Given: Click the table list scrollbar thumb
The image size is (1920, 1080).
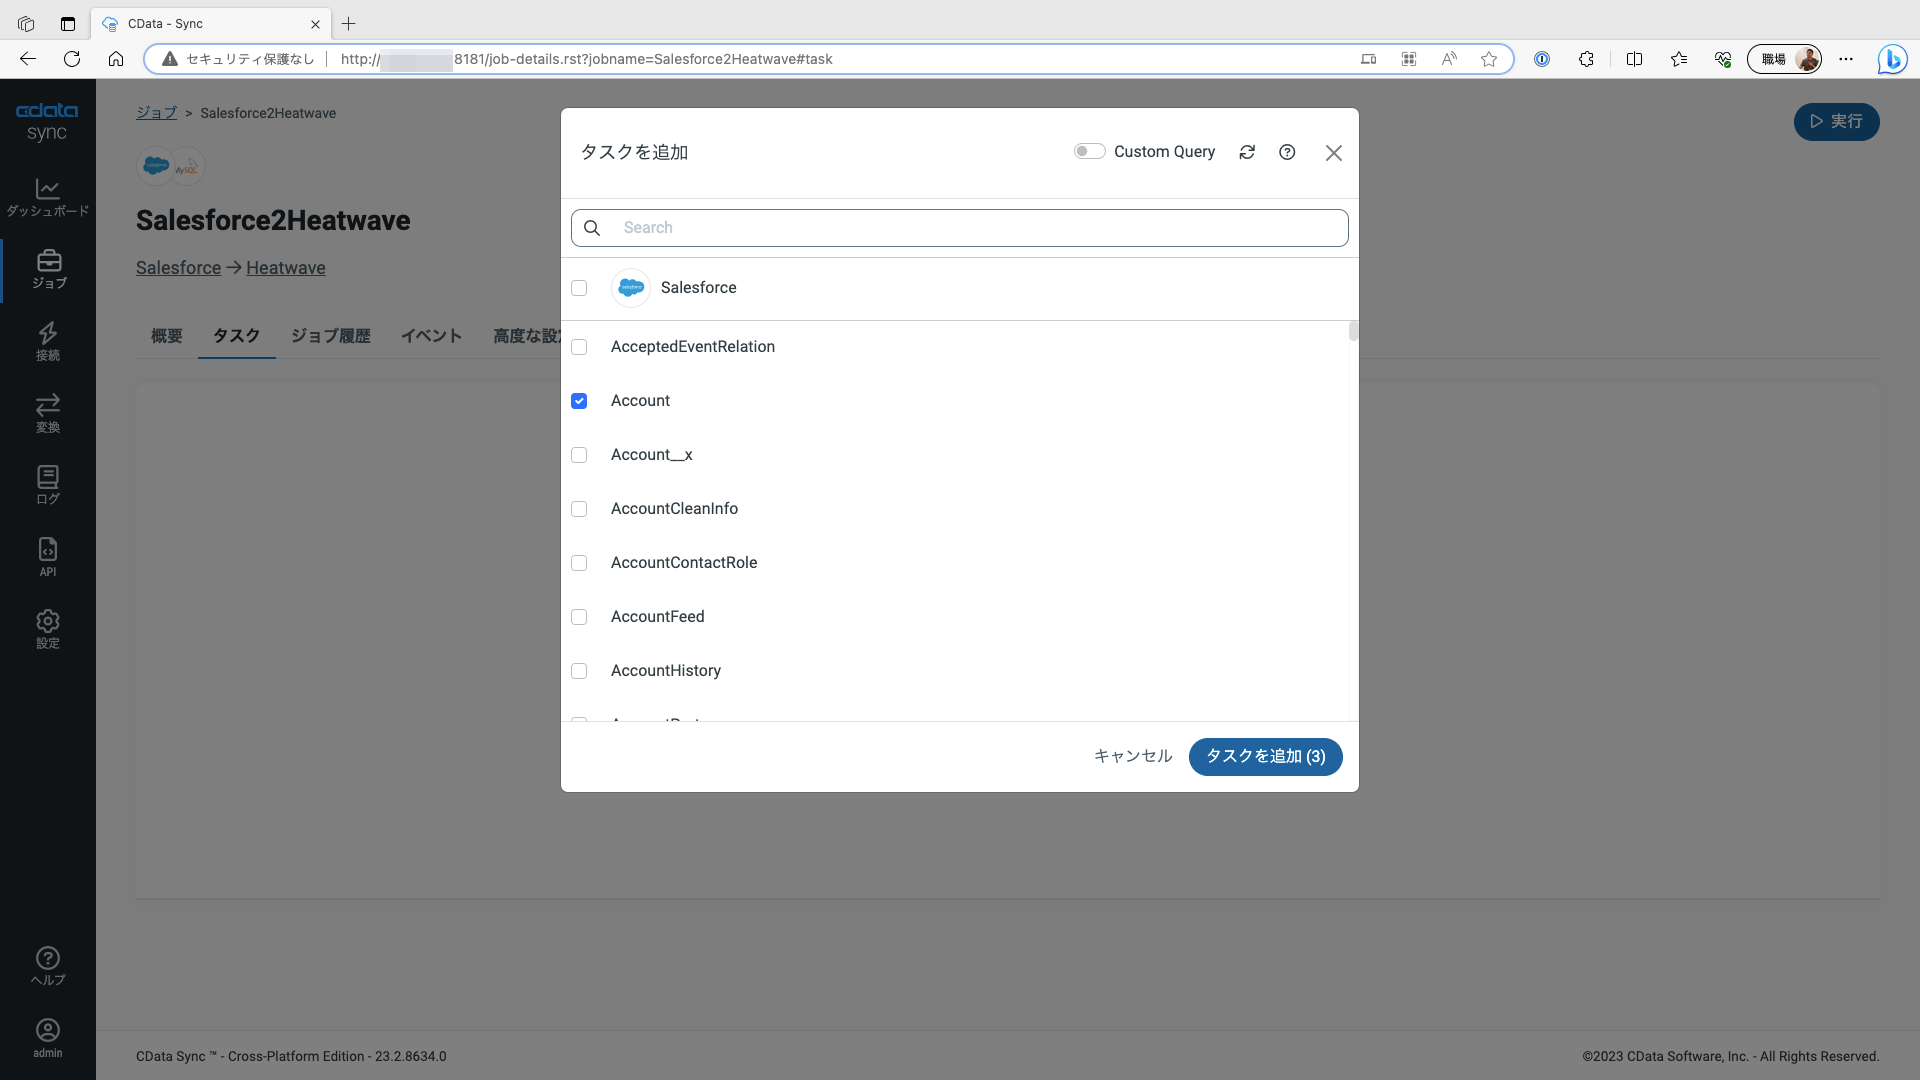Looking at the screenshot, I should (1353, 331).
